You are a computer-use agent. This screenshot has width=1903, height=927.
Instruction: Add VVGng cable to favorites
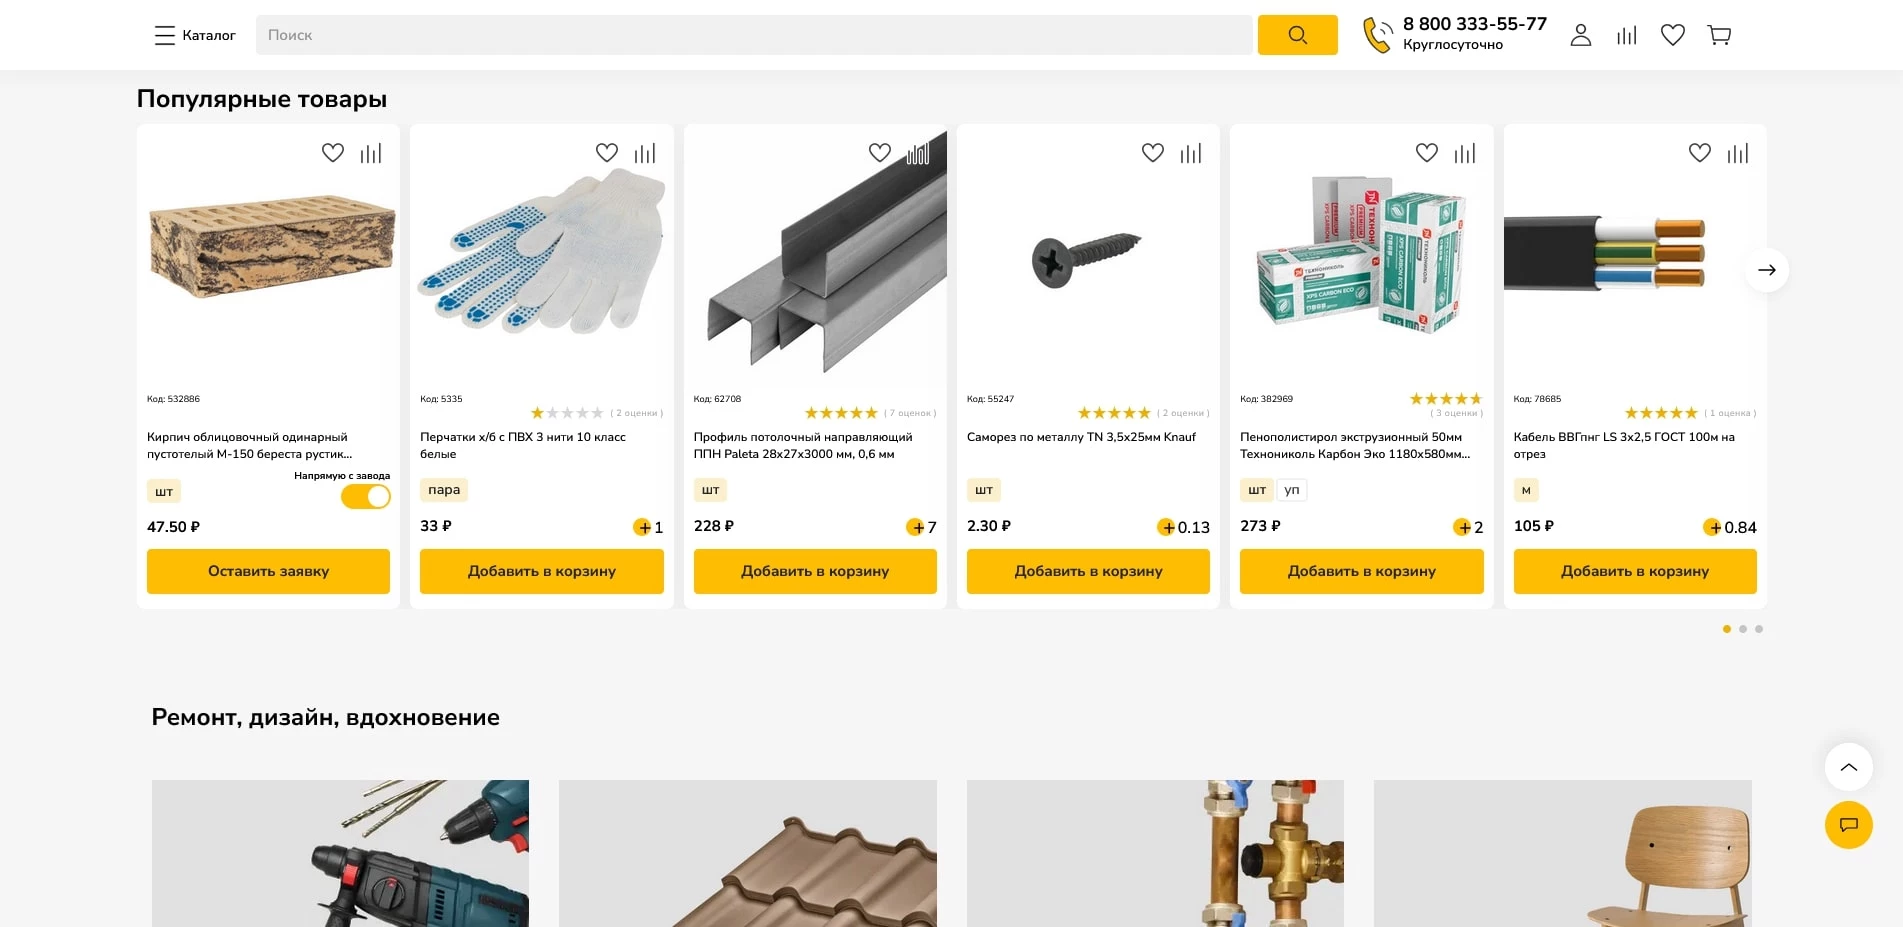1700,153
